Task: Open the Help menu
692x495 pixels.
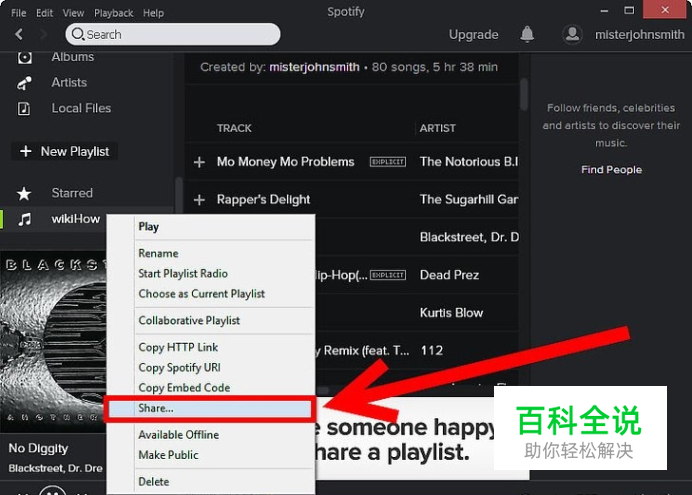Action: click(153, 13)
